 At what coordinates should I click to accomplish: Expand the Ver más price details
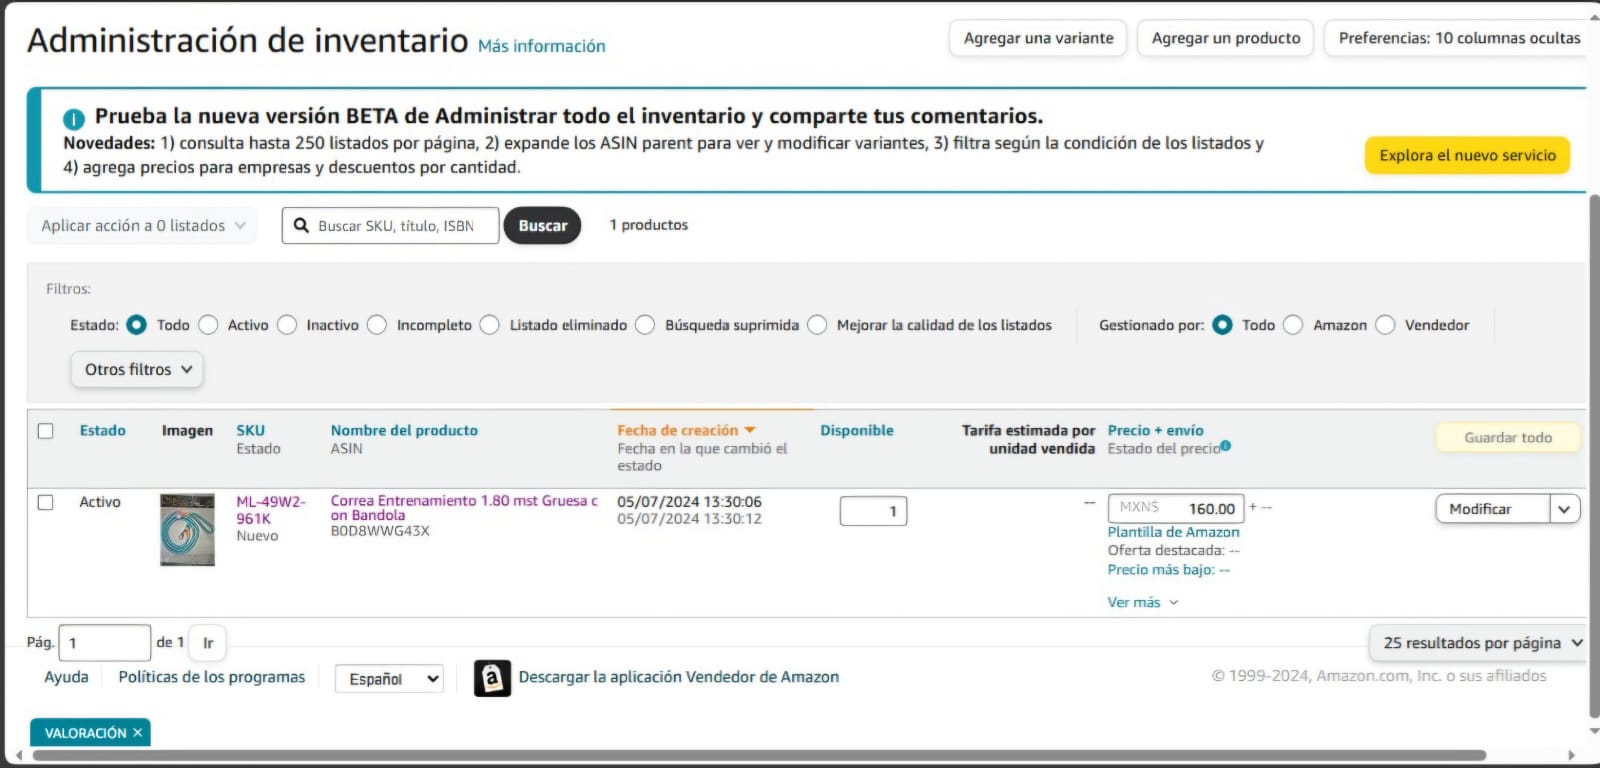(x=1143, y=603)
